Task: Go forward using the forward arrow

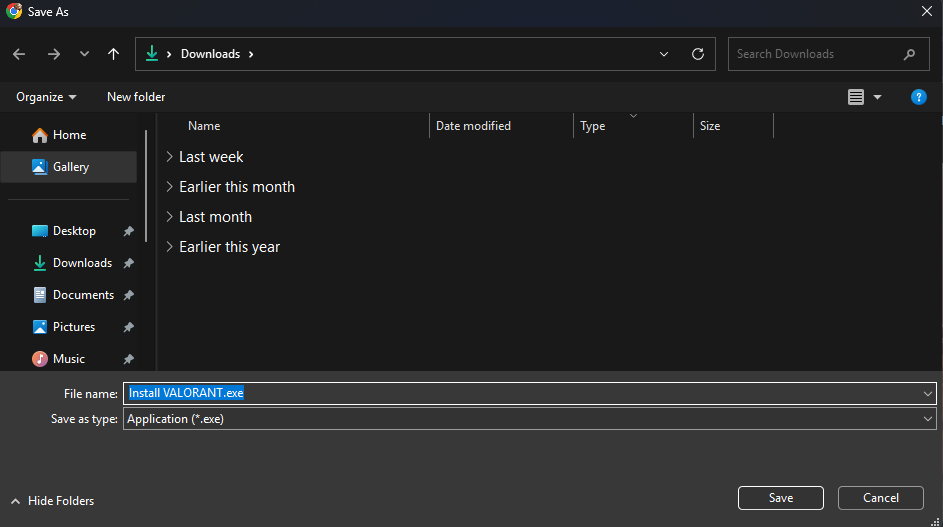Action: (54, 54)
